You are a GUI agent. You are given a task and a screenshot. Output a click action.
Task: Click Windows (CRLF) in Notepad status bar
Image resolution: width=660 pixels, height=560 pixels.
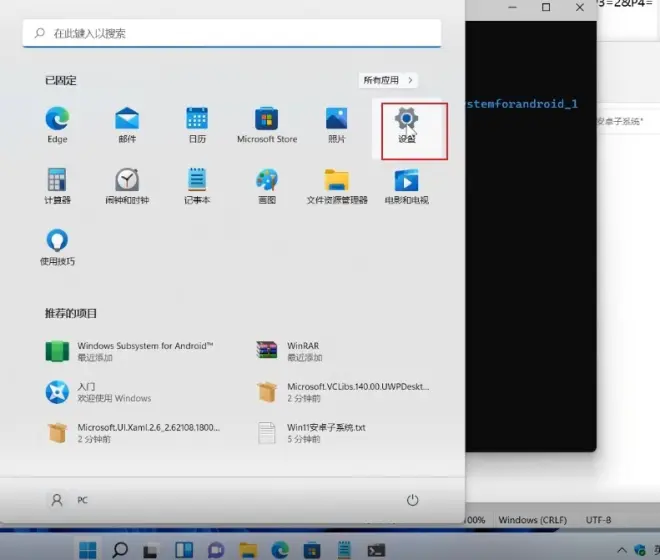(x=532, y=520)
